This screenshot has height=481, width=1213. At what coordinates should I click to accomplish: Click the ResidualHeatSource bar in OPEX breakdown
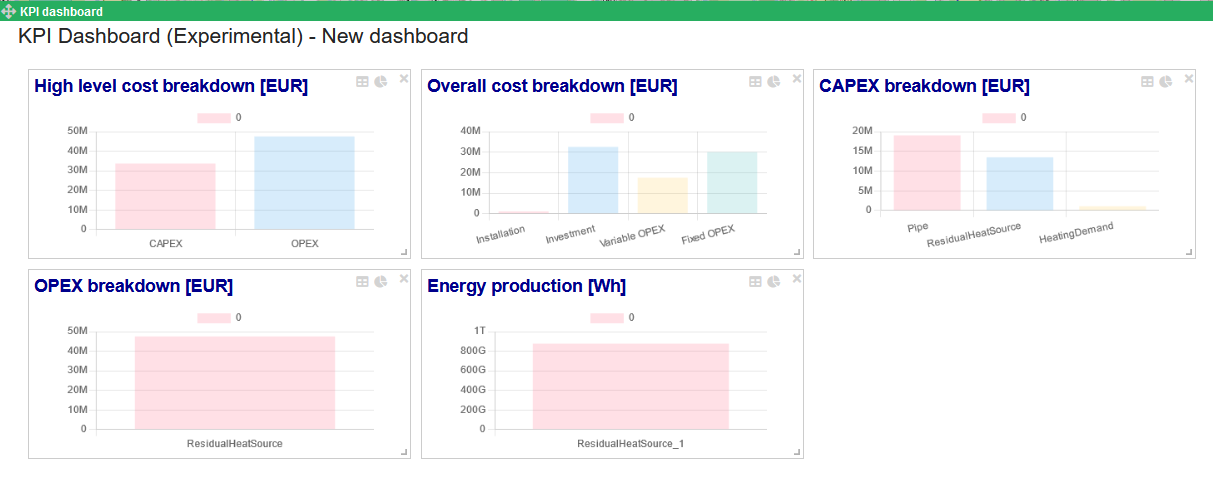(235, 383)
